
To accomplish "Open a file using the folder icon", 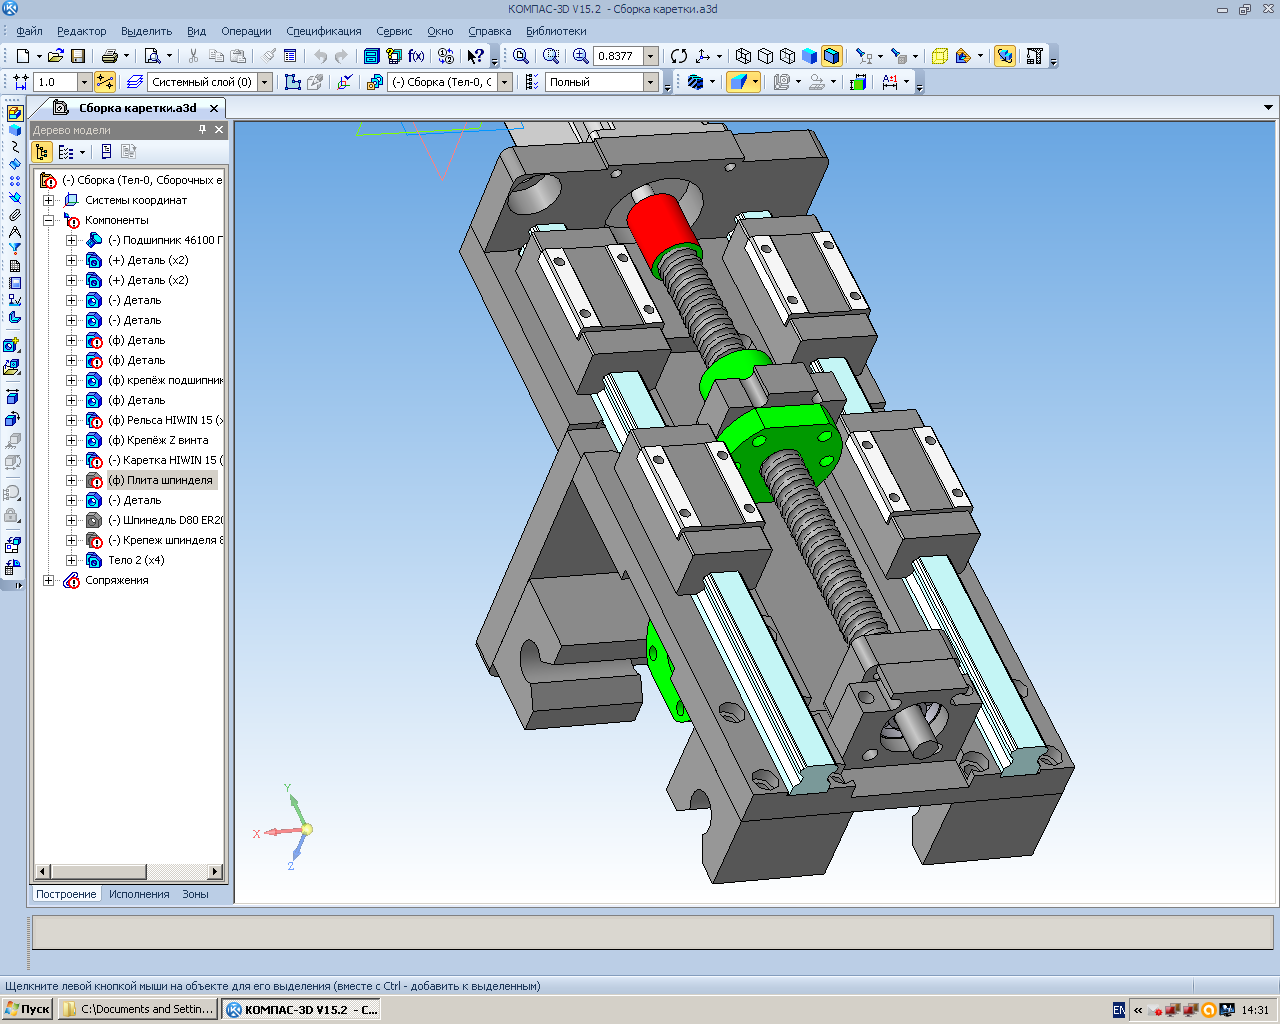I will (x=56, y=56).
